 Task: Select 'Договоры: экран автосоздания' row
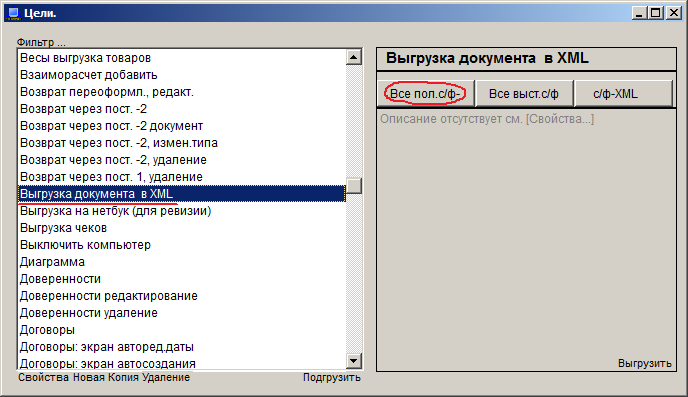pyautogui.click(x=182, y=363)
